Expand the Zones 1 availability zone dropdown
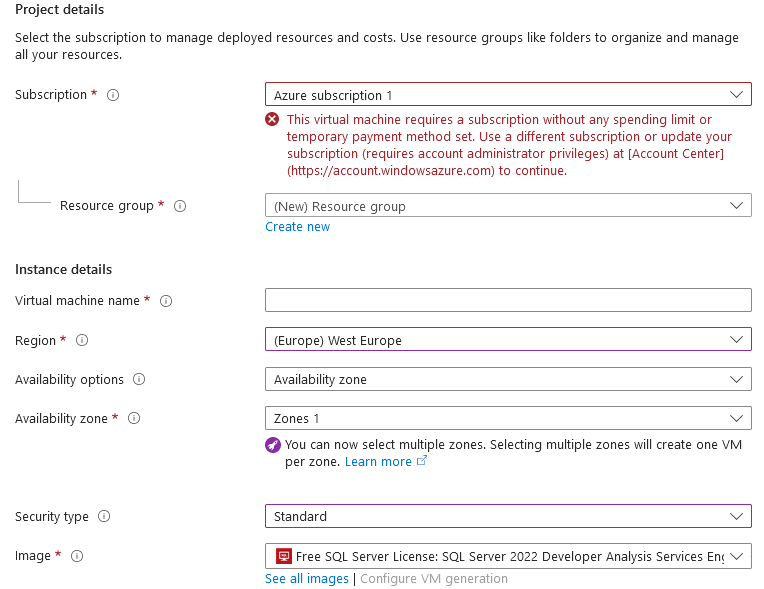Screen dimensions: 764x589 pos(508,418)
